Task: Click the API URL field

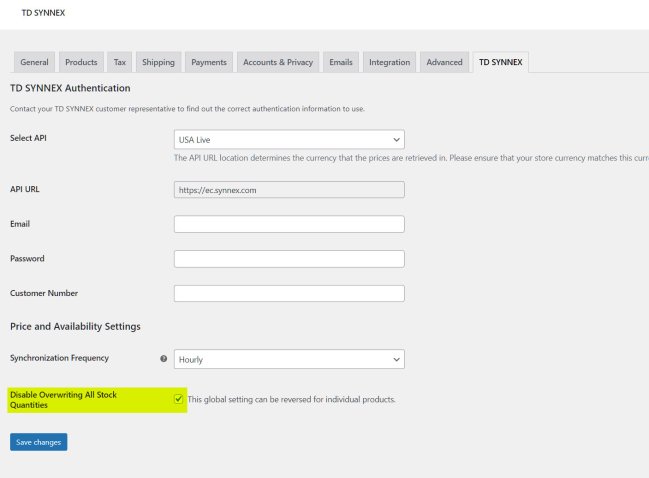Action: coord(289,190)
